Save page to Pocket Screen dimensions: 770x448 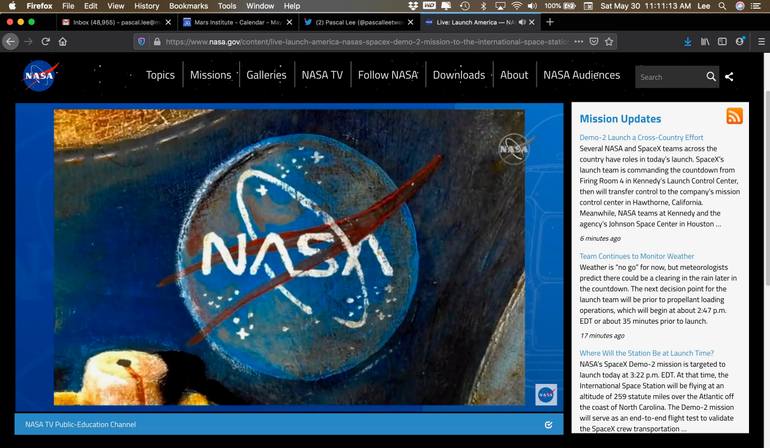(x=594, y=42)
